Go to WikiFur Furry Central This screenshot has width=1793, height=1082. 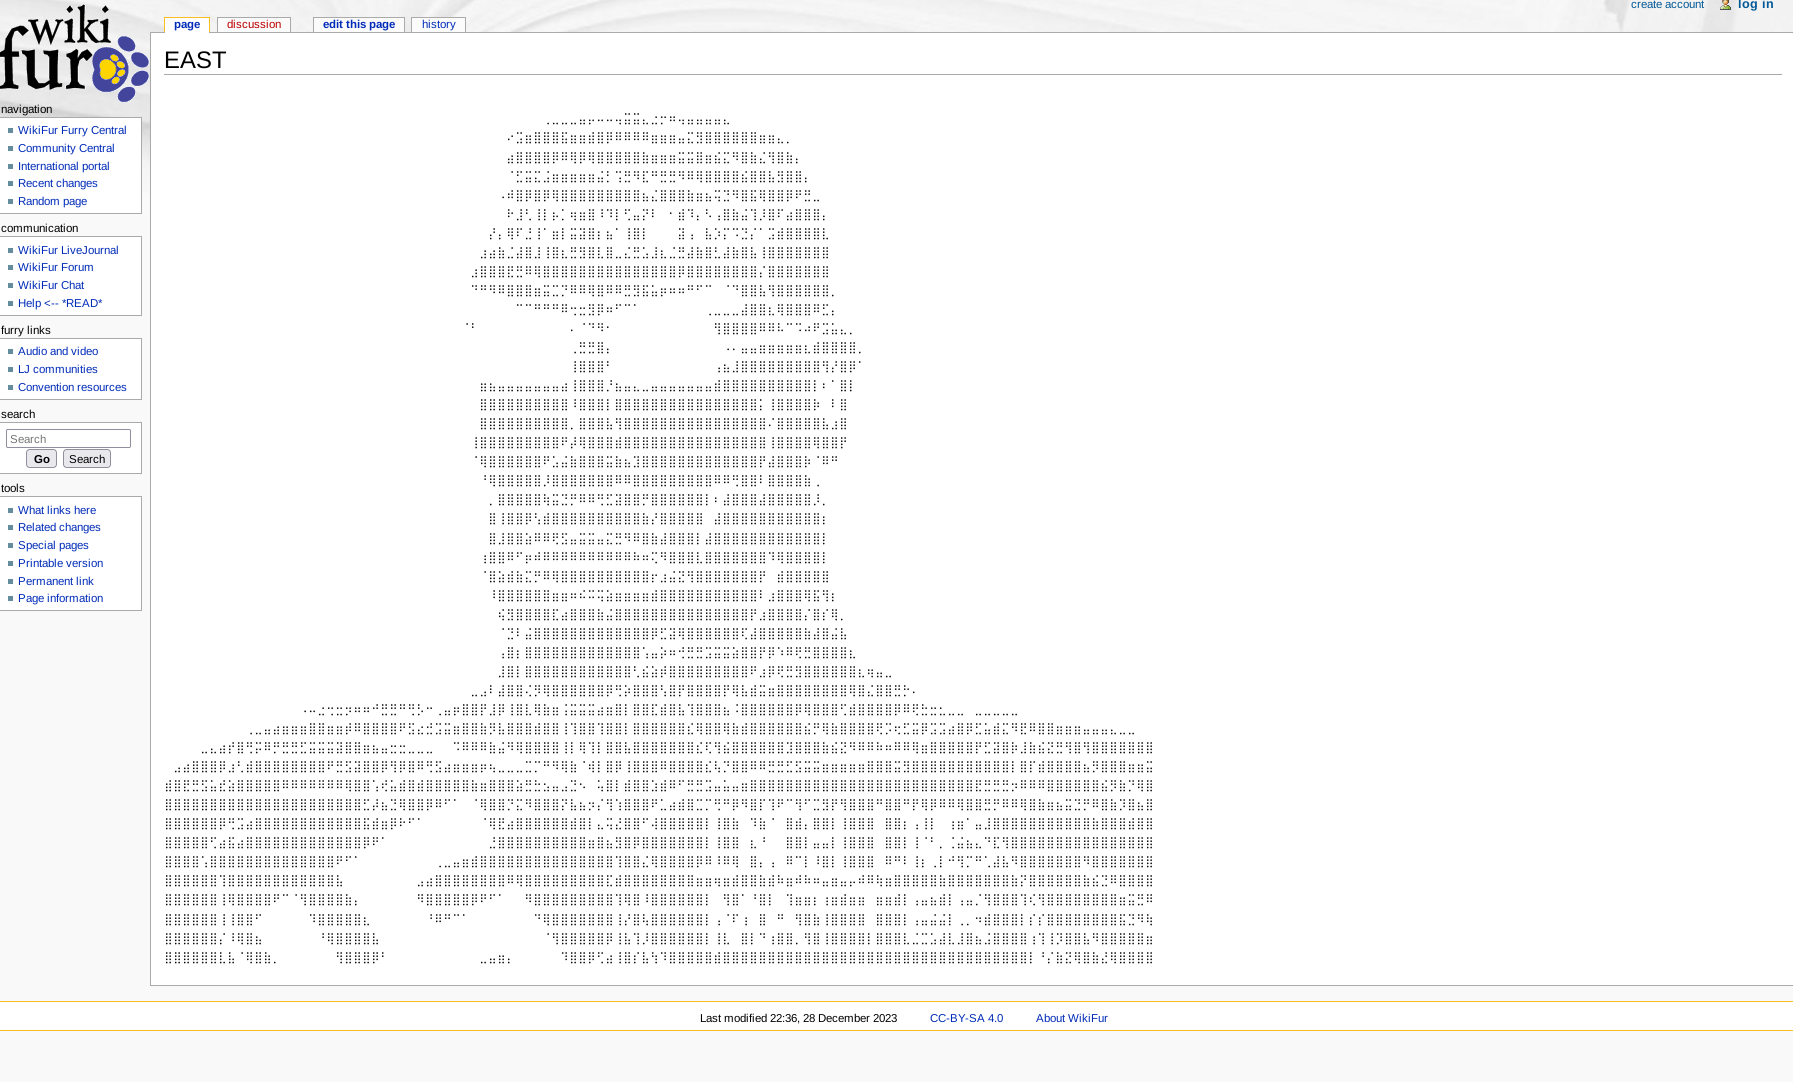point(72,130)
